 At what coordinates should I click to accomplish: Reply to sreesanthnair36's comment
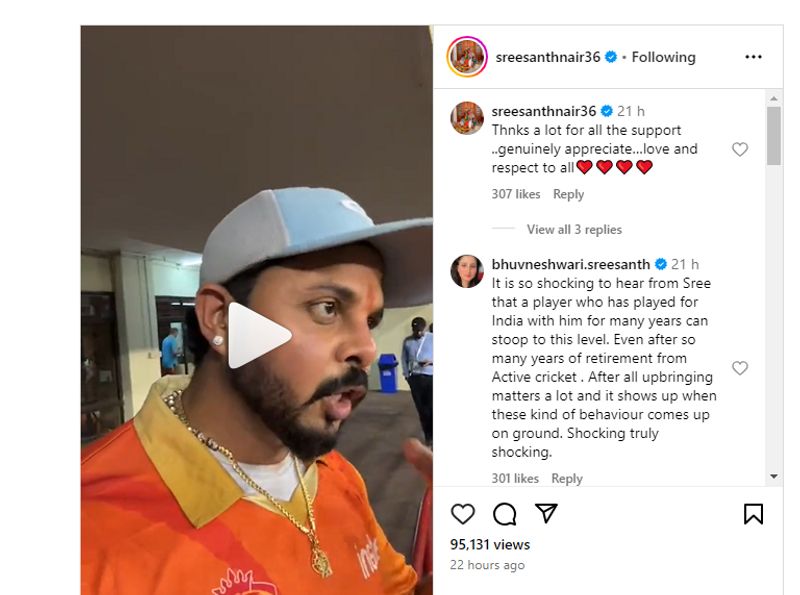[568, 194]
